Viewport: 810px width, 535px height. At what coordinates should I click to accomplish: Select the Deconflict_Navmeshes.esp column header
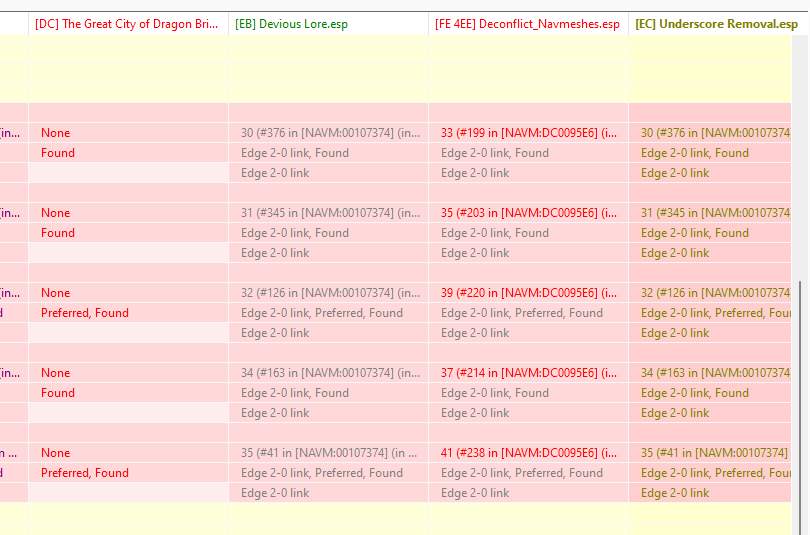[x=528, y=24]
